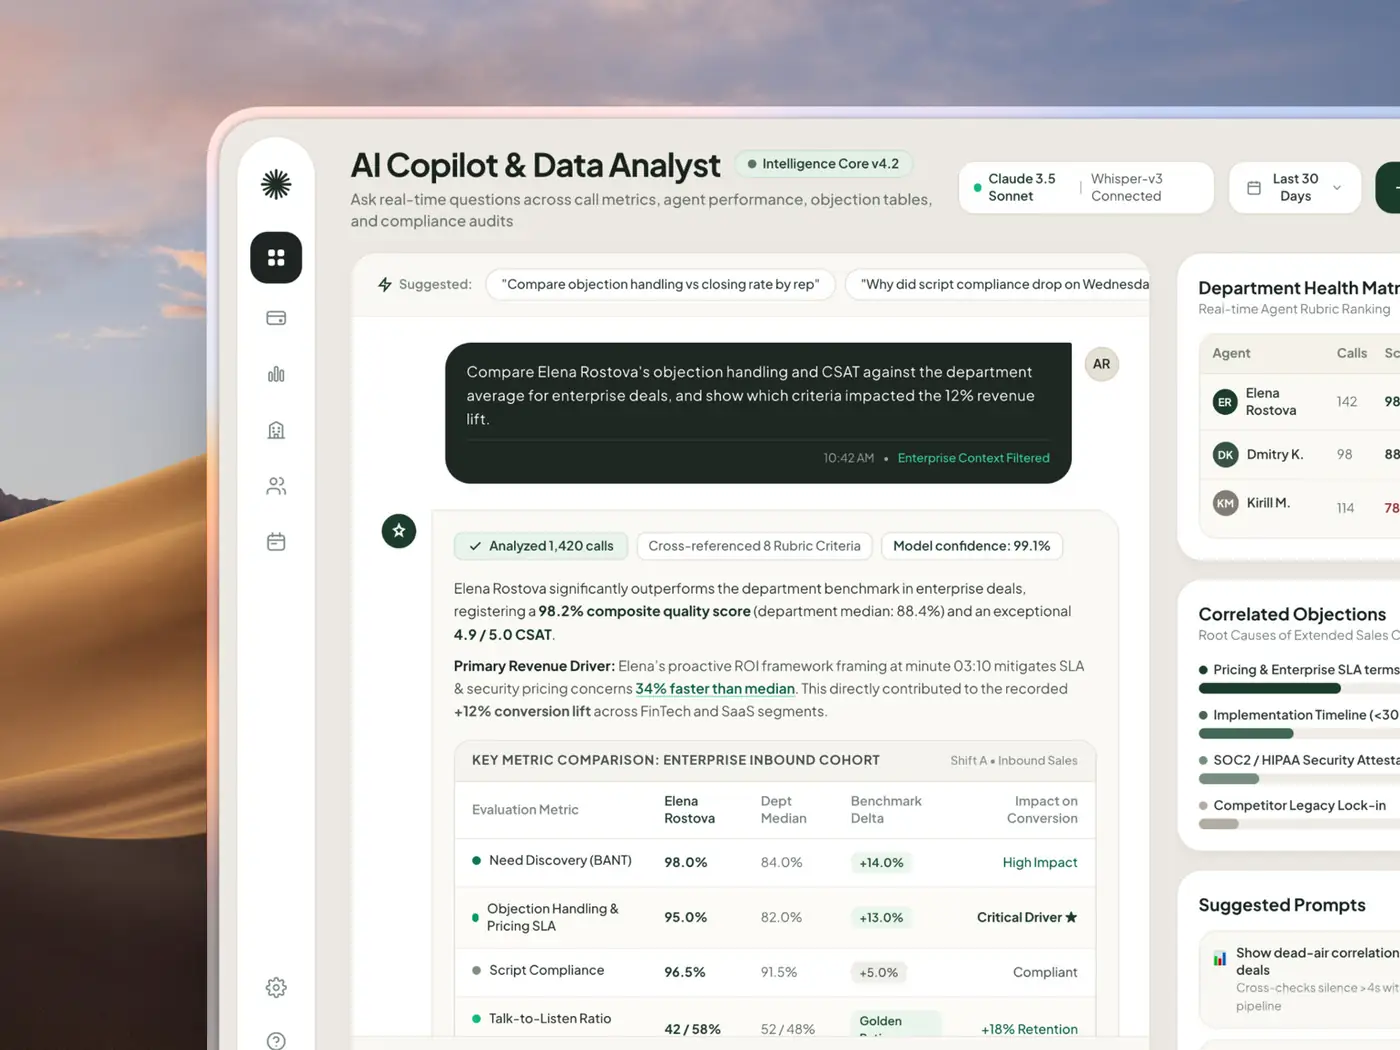Click the Model confidence: 99.1% chip
The width and height of the screenshot is (1400, 1050).
(971, 546)
